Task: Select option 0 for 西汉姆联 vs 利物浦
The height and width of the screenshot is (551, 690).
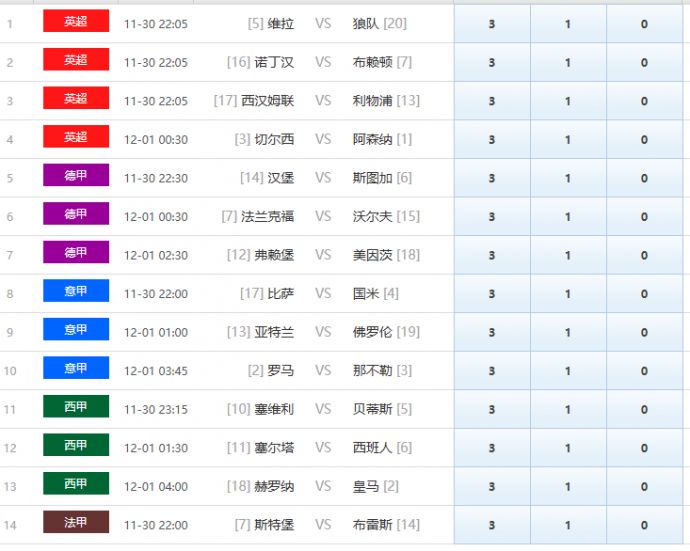Action: (644, 101)
